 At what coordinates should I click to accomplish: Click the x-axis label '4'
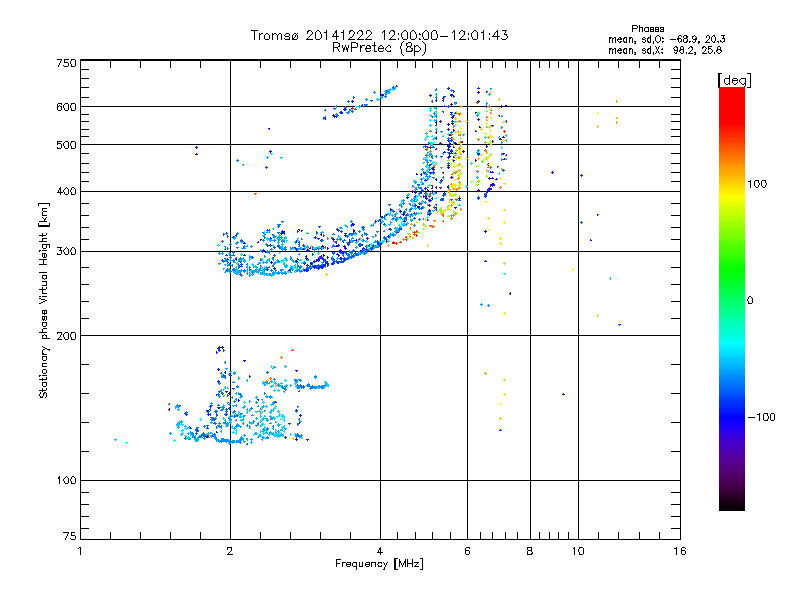coord(380,551)
